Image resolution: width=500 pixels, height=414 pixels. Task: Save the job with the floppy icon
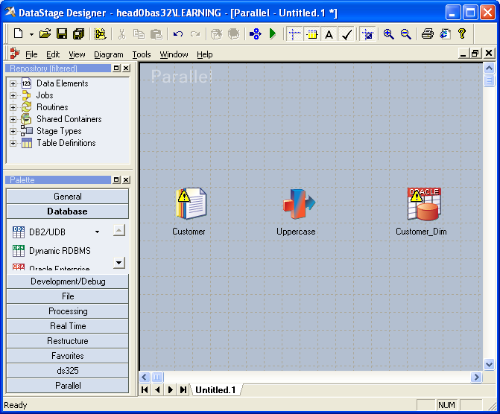tap(62, 34)
